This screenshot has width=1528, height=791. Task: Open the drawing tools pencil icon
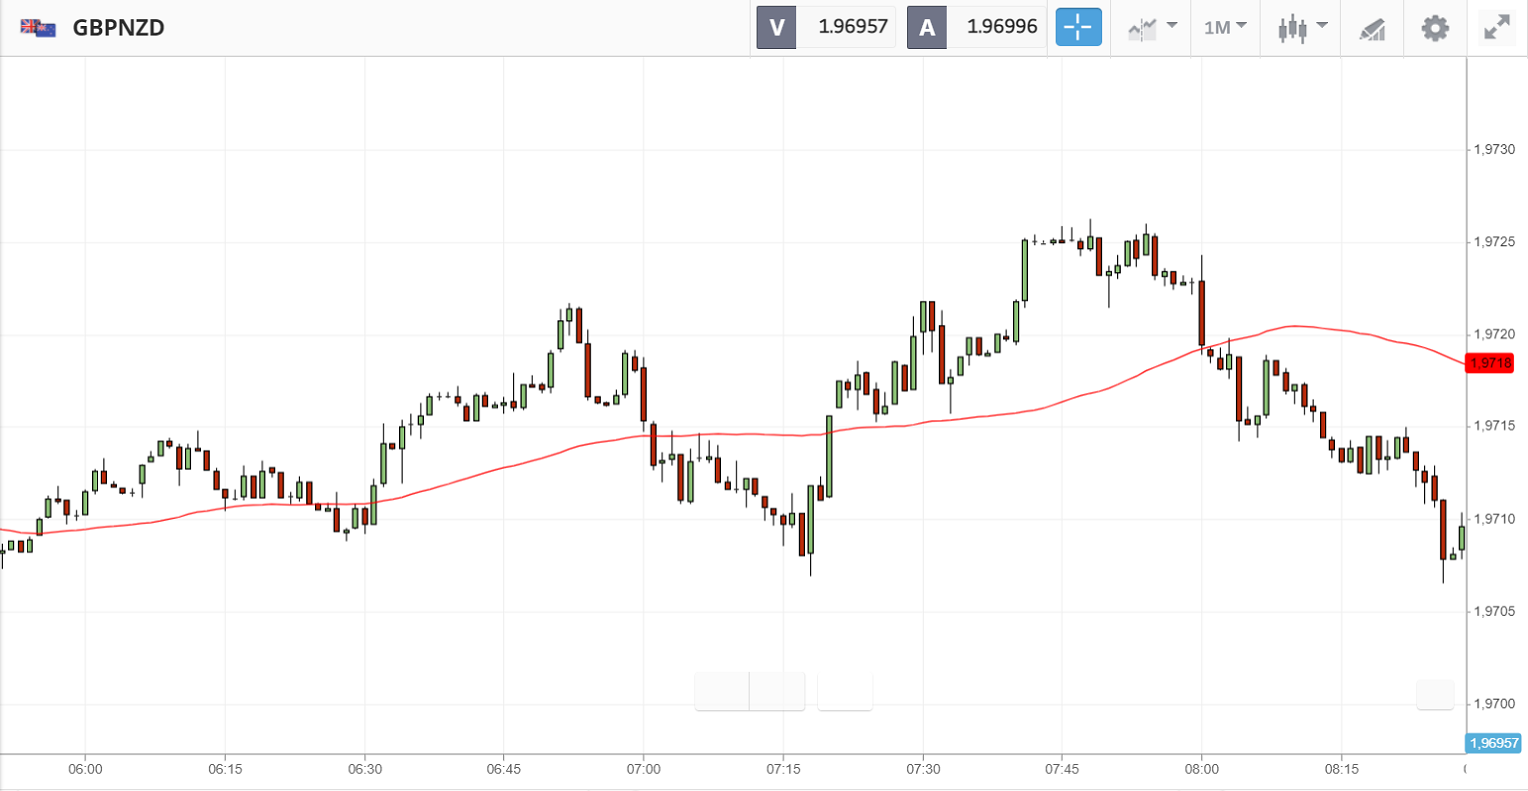1372,28
